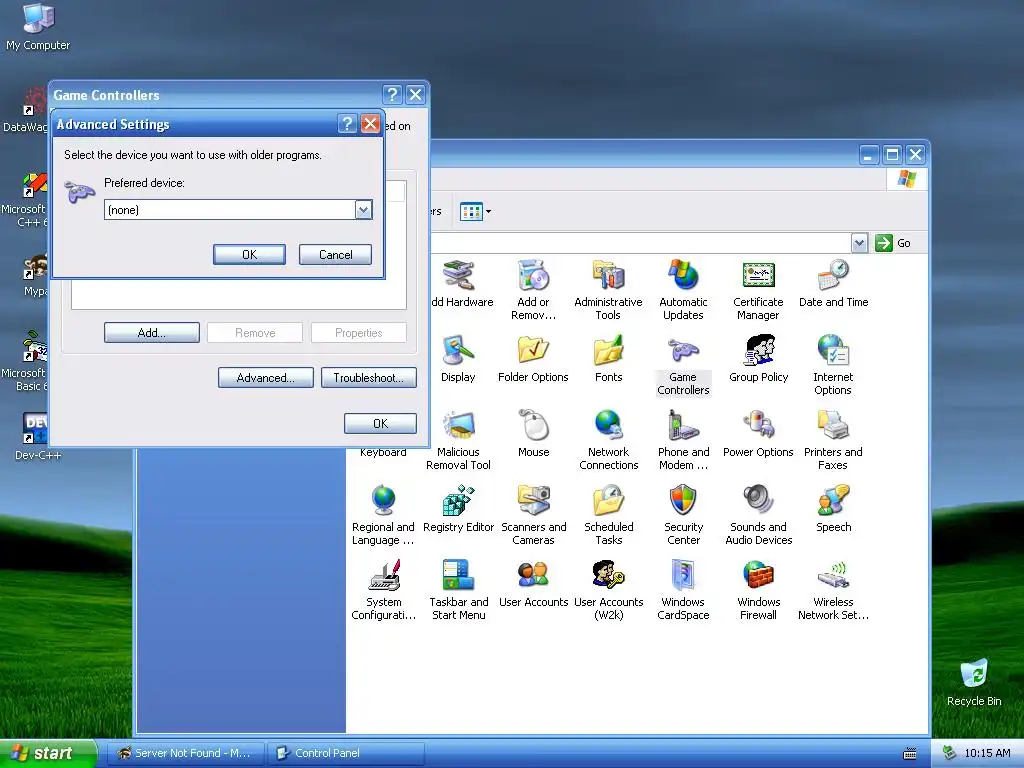Switch to Server Not Found taskbar item
The height and width of the screenshot is (768, 1024).
point(185,753)
